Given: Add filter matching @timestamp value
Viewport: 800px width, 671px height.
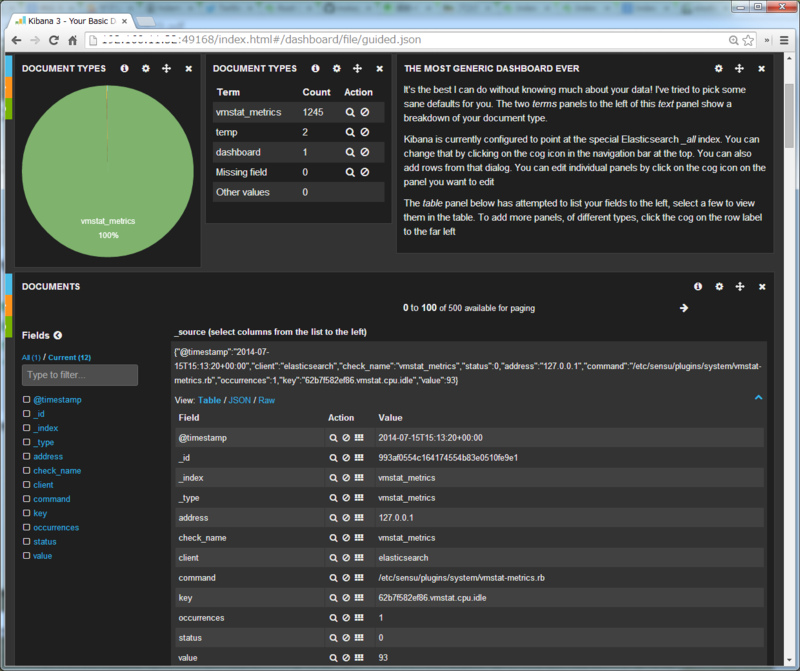Looking at the screenshot, I should click(333, 438).
